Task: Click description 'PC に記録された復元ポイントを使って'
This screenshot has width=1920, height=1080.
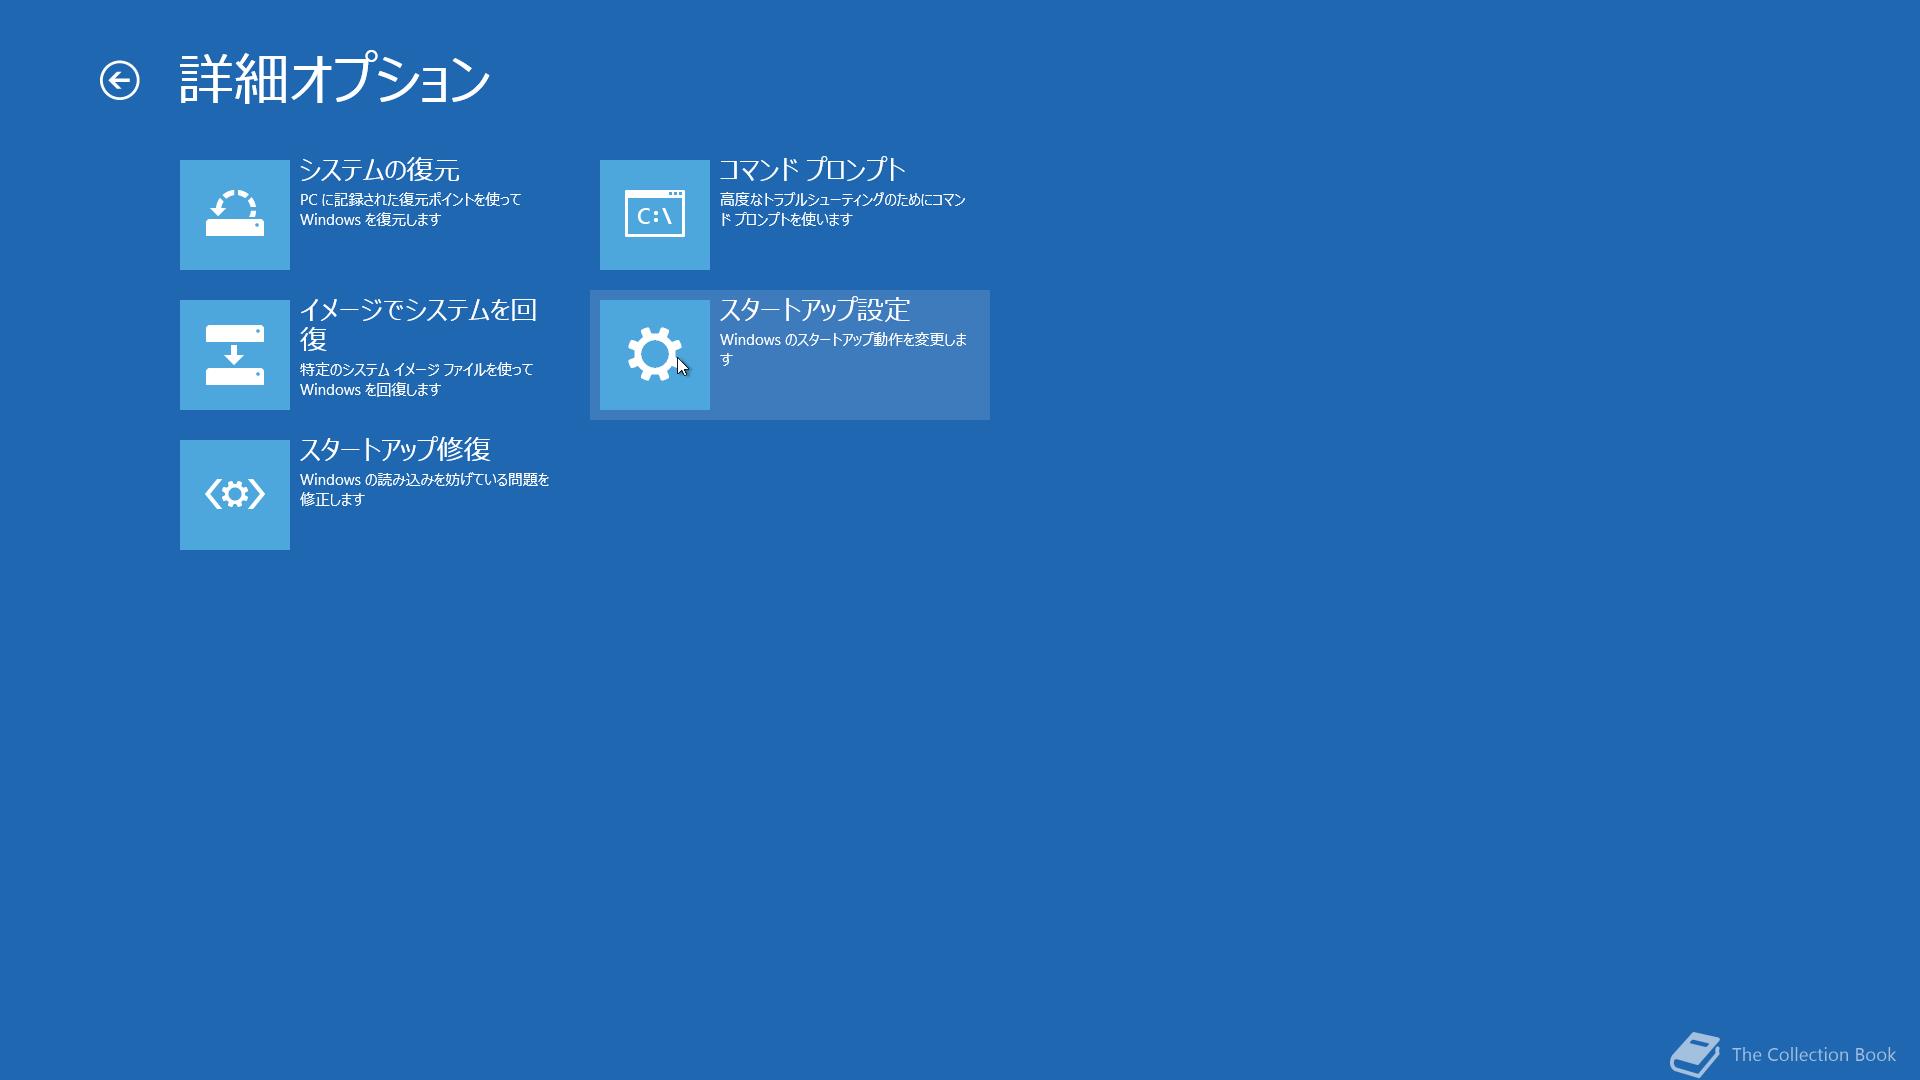Action: tap(411, 200)
